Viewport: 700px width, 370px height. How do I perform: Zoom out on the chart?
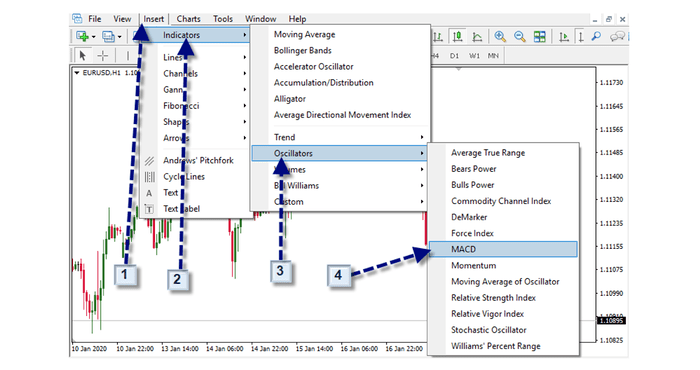tap(520, 36)
